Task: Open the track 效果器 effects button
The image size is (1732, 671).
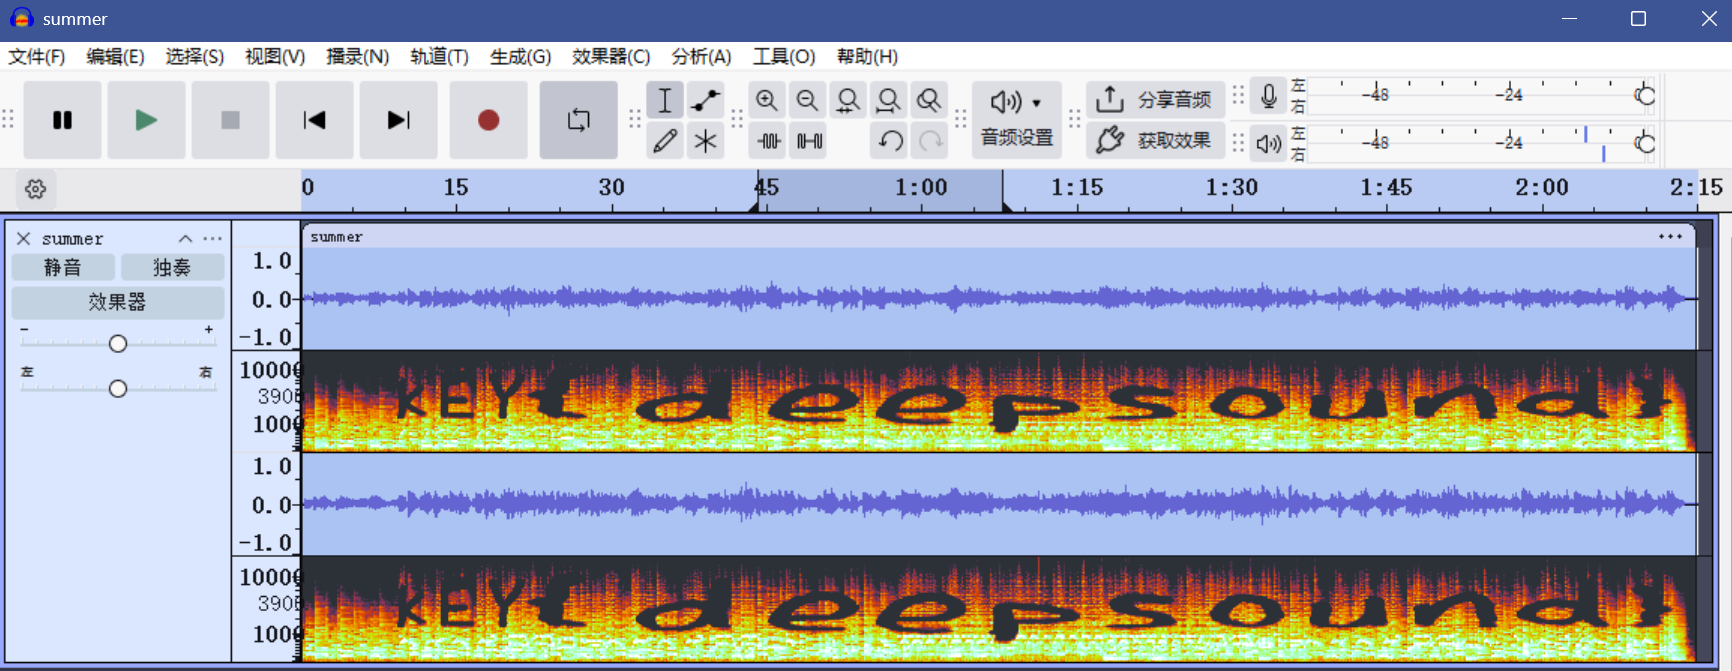Action: click(x=117, y=302)
